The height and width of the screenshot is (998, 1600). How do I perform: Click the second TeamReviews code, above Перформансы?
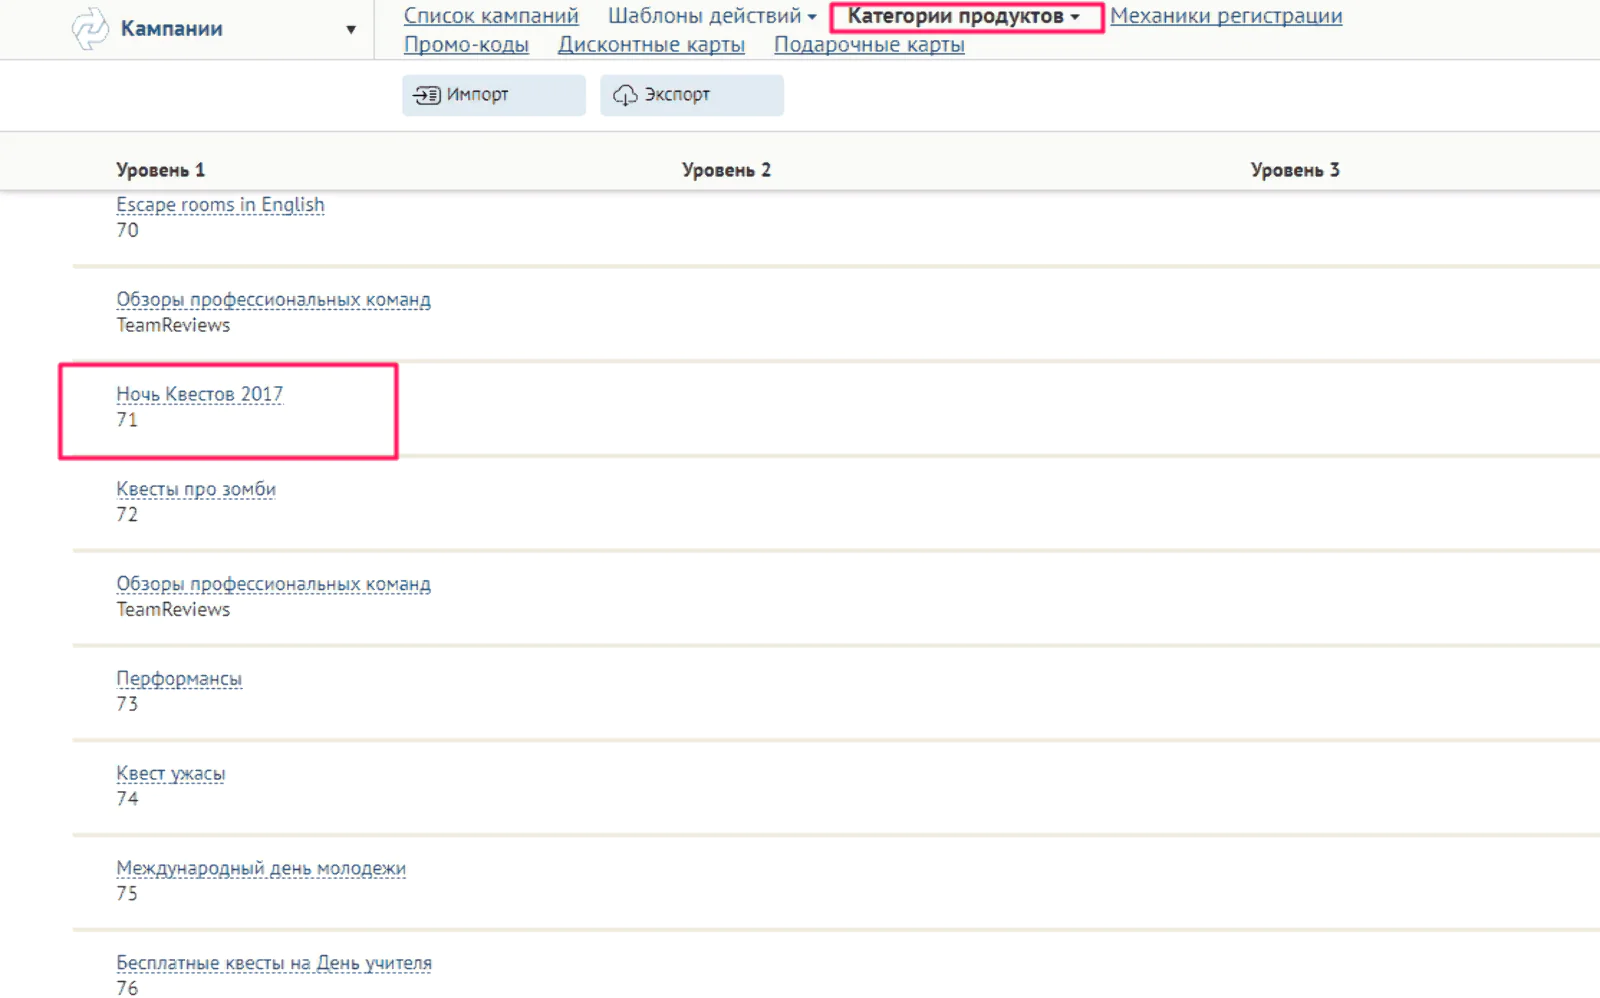[173, 610]
